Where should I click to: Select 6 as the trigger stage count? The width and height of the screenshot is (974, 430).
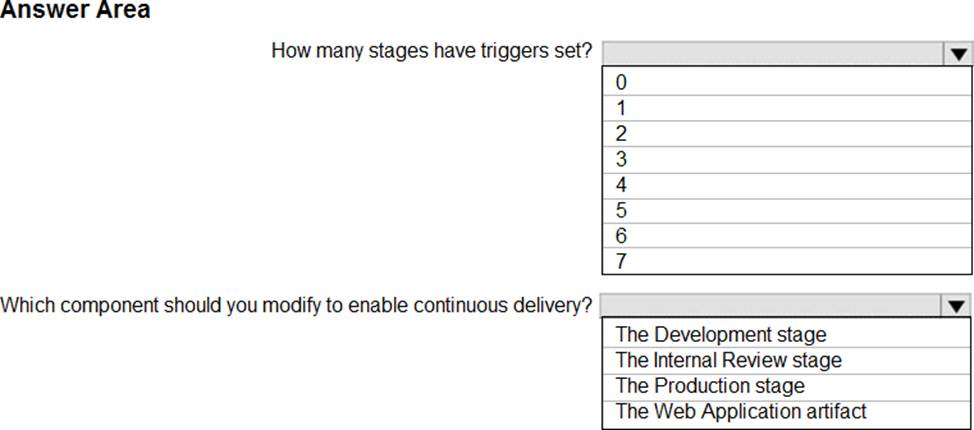click(x=622, y=236)
